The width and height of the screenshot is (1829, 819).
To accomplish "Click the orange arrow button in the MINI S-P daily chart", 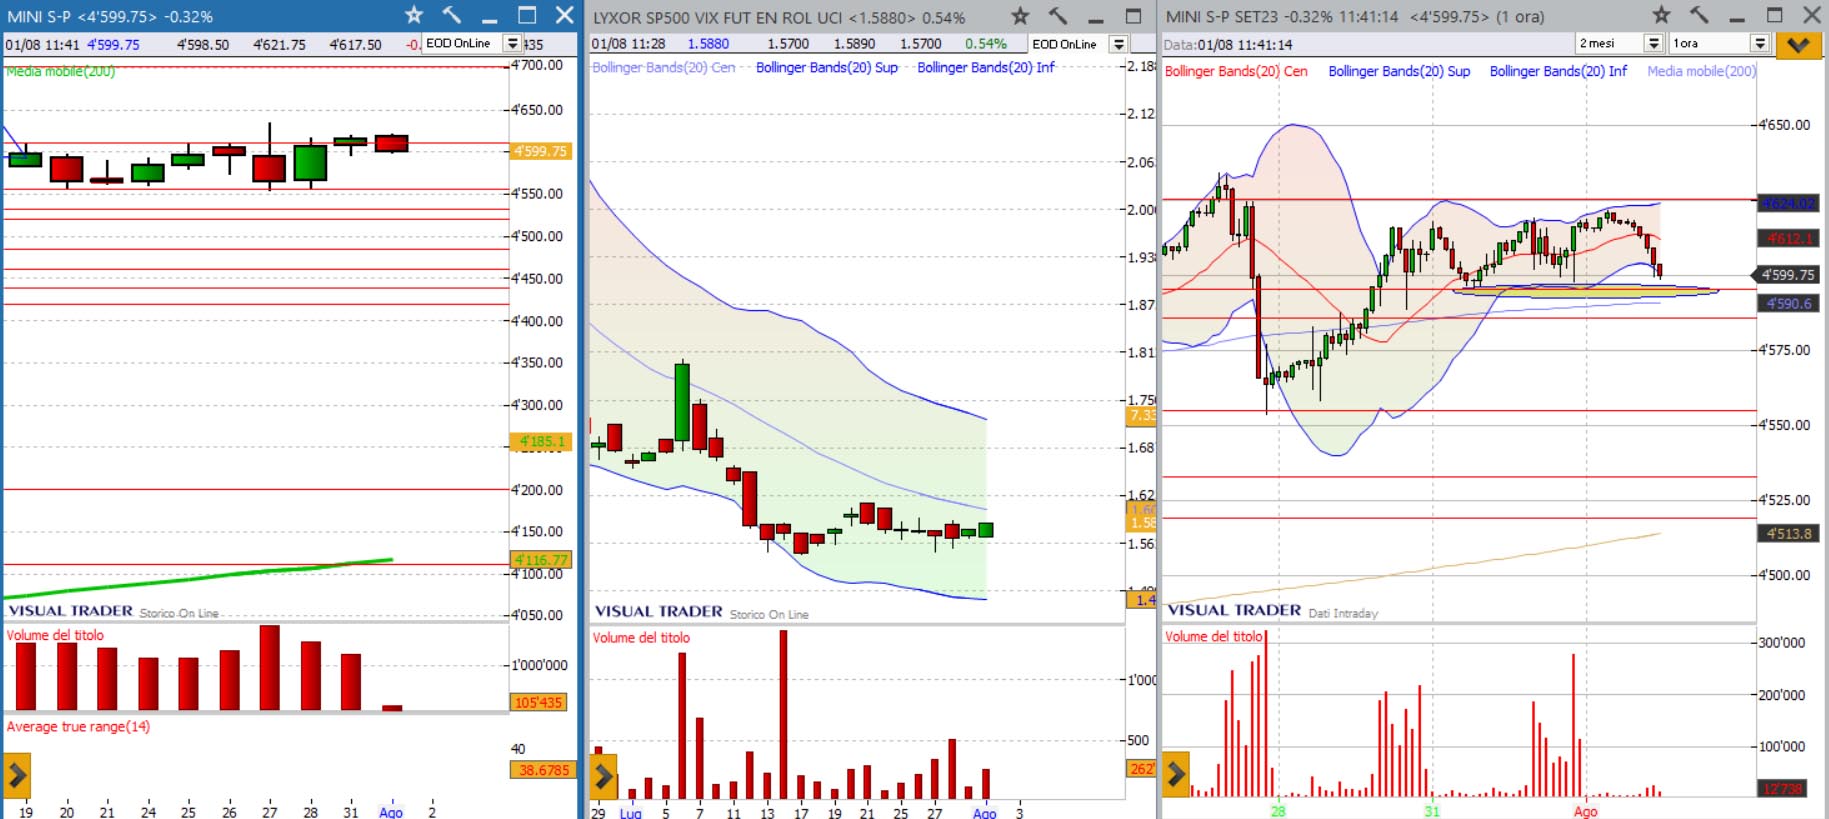I will [17, 775].
